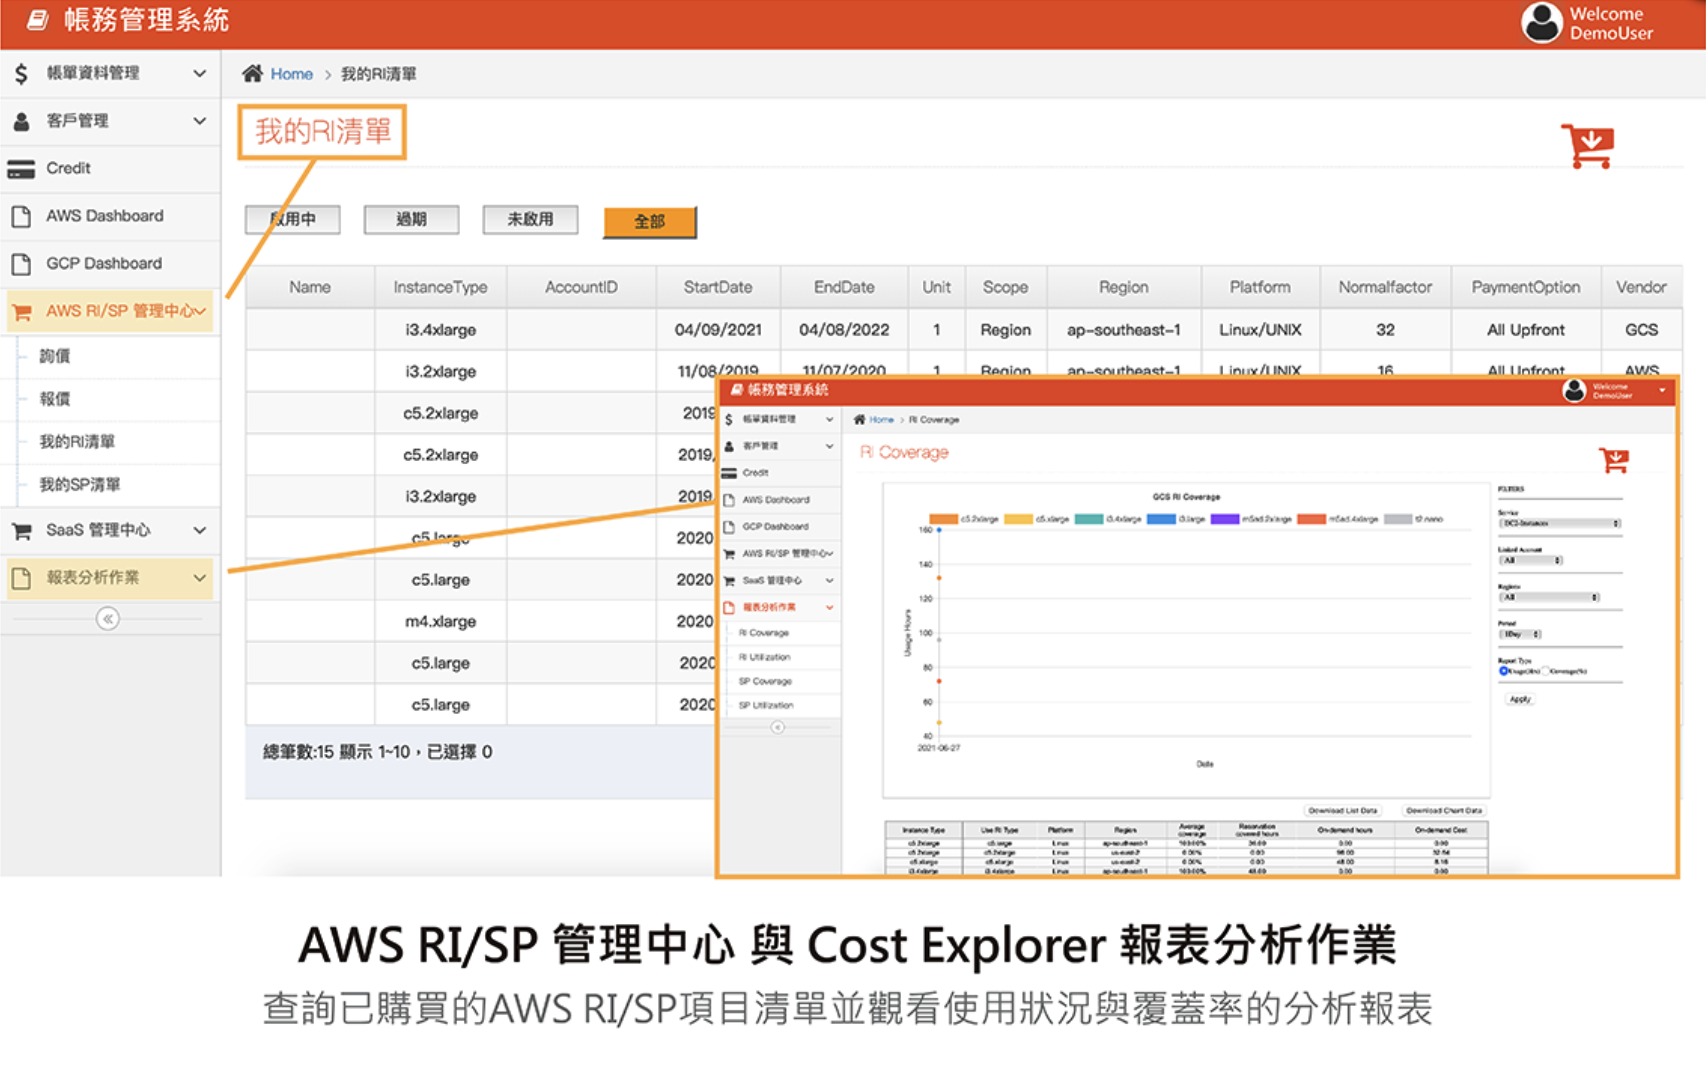Click the cart icon beside AWS RI/SP 管理中心
The image size is (1706, 1066).
pos(21,312)
